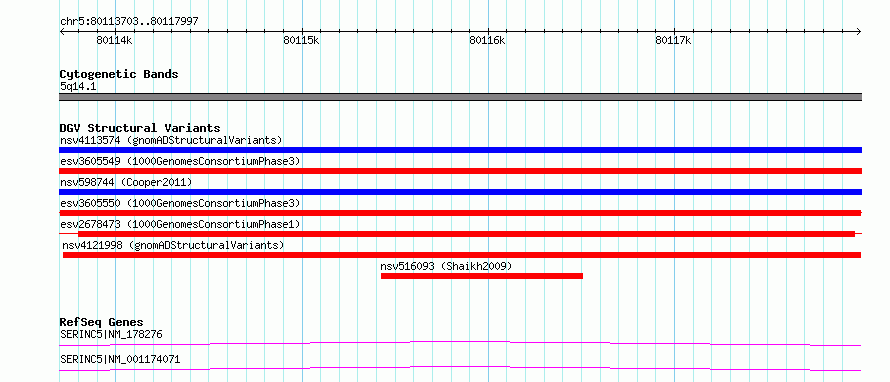Open the SERINC5|NM_178276 gene label

(x=111, y=334)
